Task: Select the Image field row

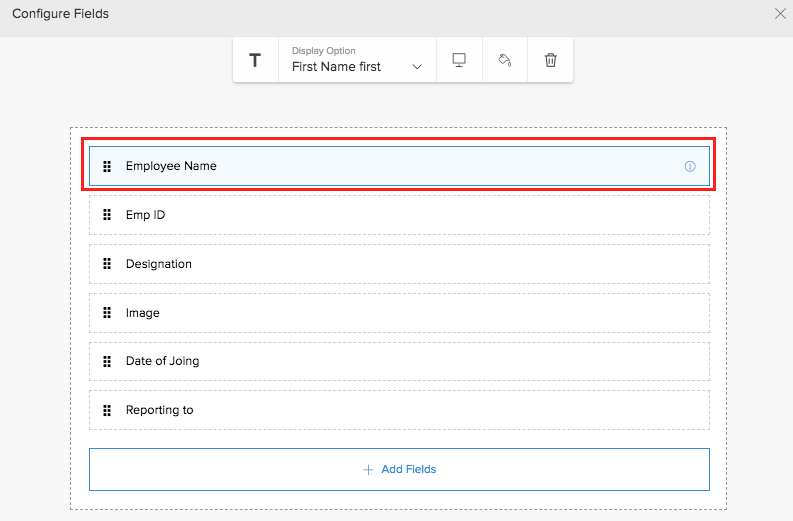Action: 400,313
